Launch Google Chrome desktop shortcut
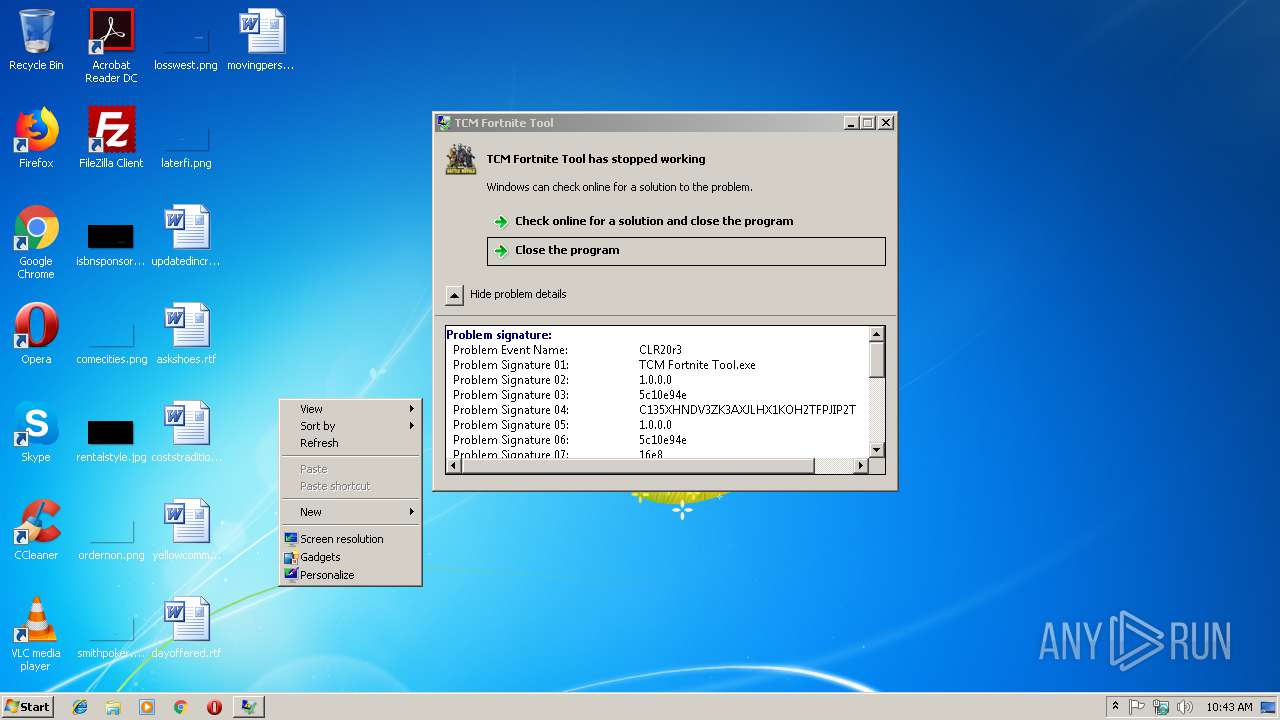 pos(36,242)
